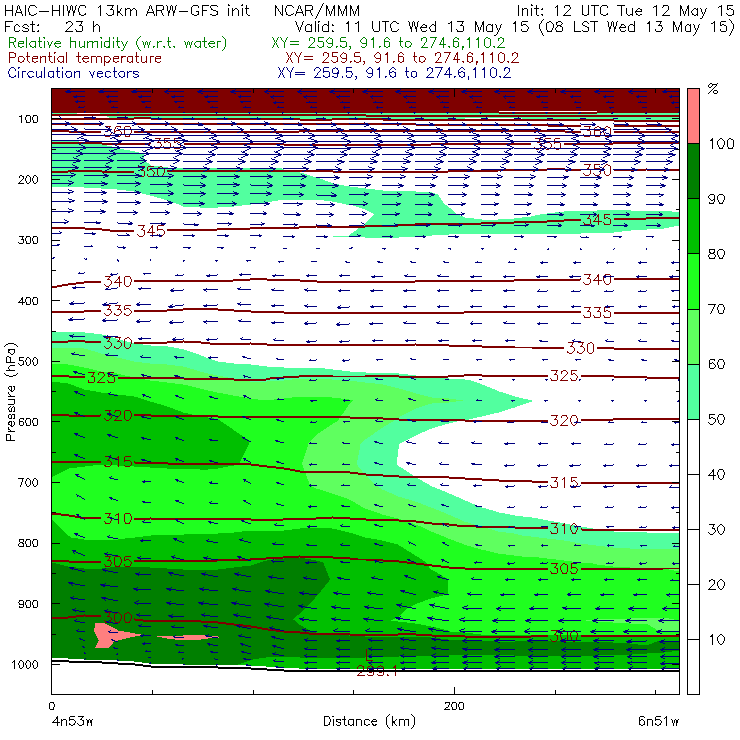Click the colorbar "70" value label
Viewport: 740px width, 740px height.
(x=716, y=309)
